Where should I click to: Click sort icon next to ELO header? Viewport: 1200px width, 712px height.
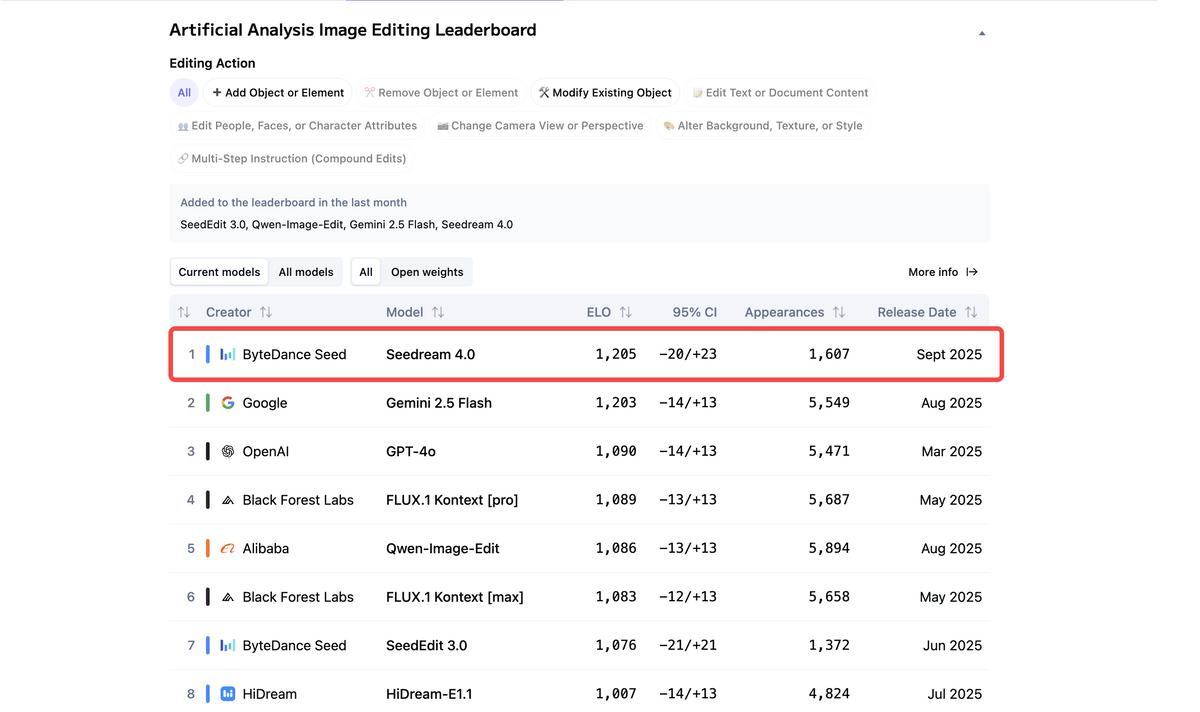click(x=625, y=312)
